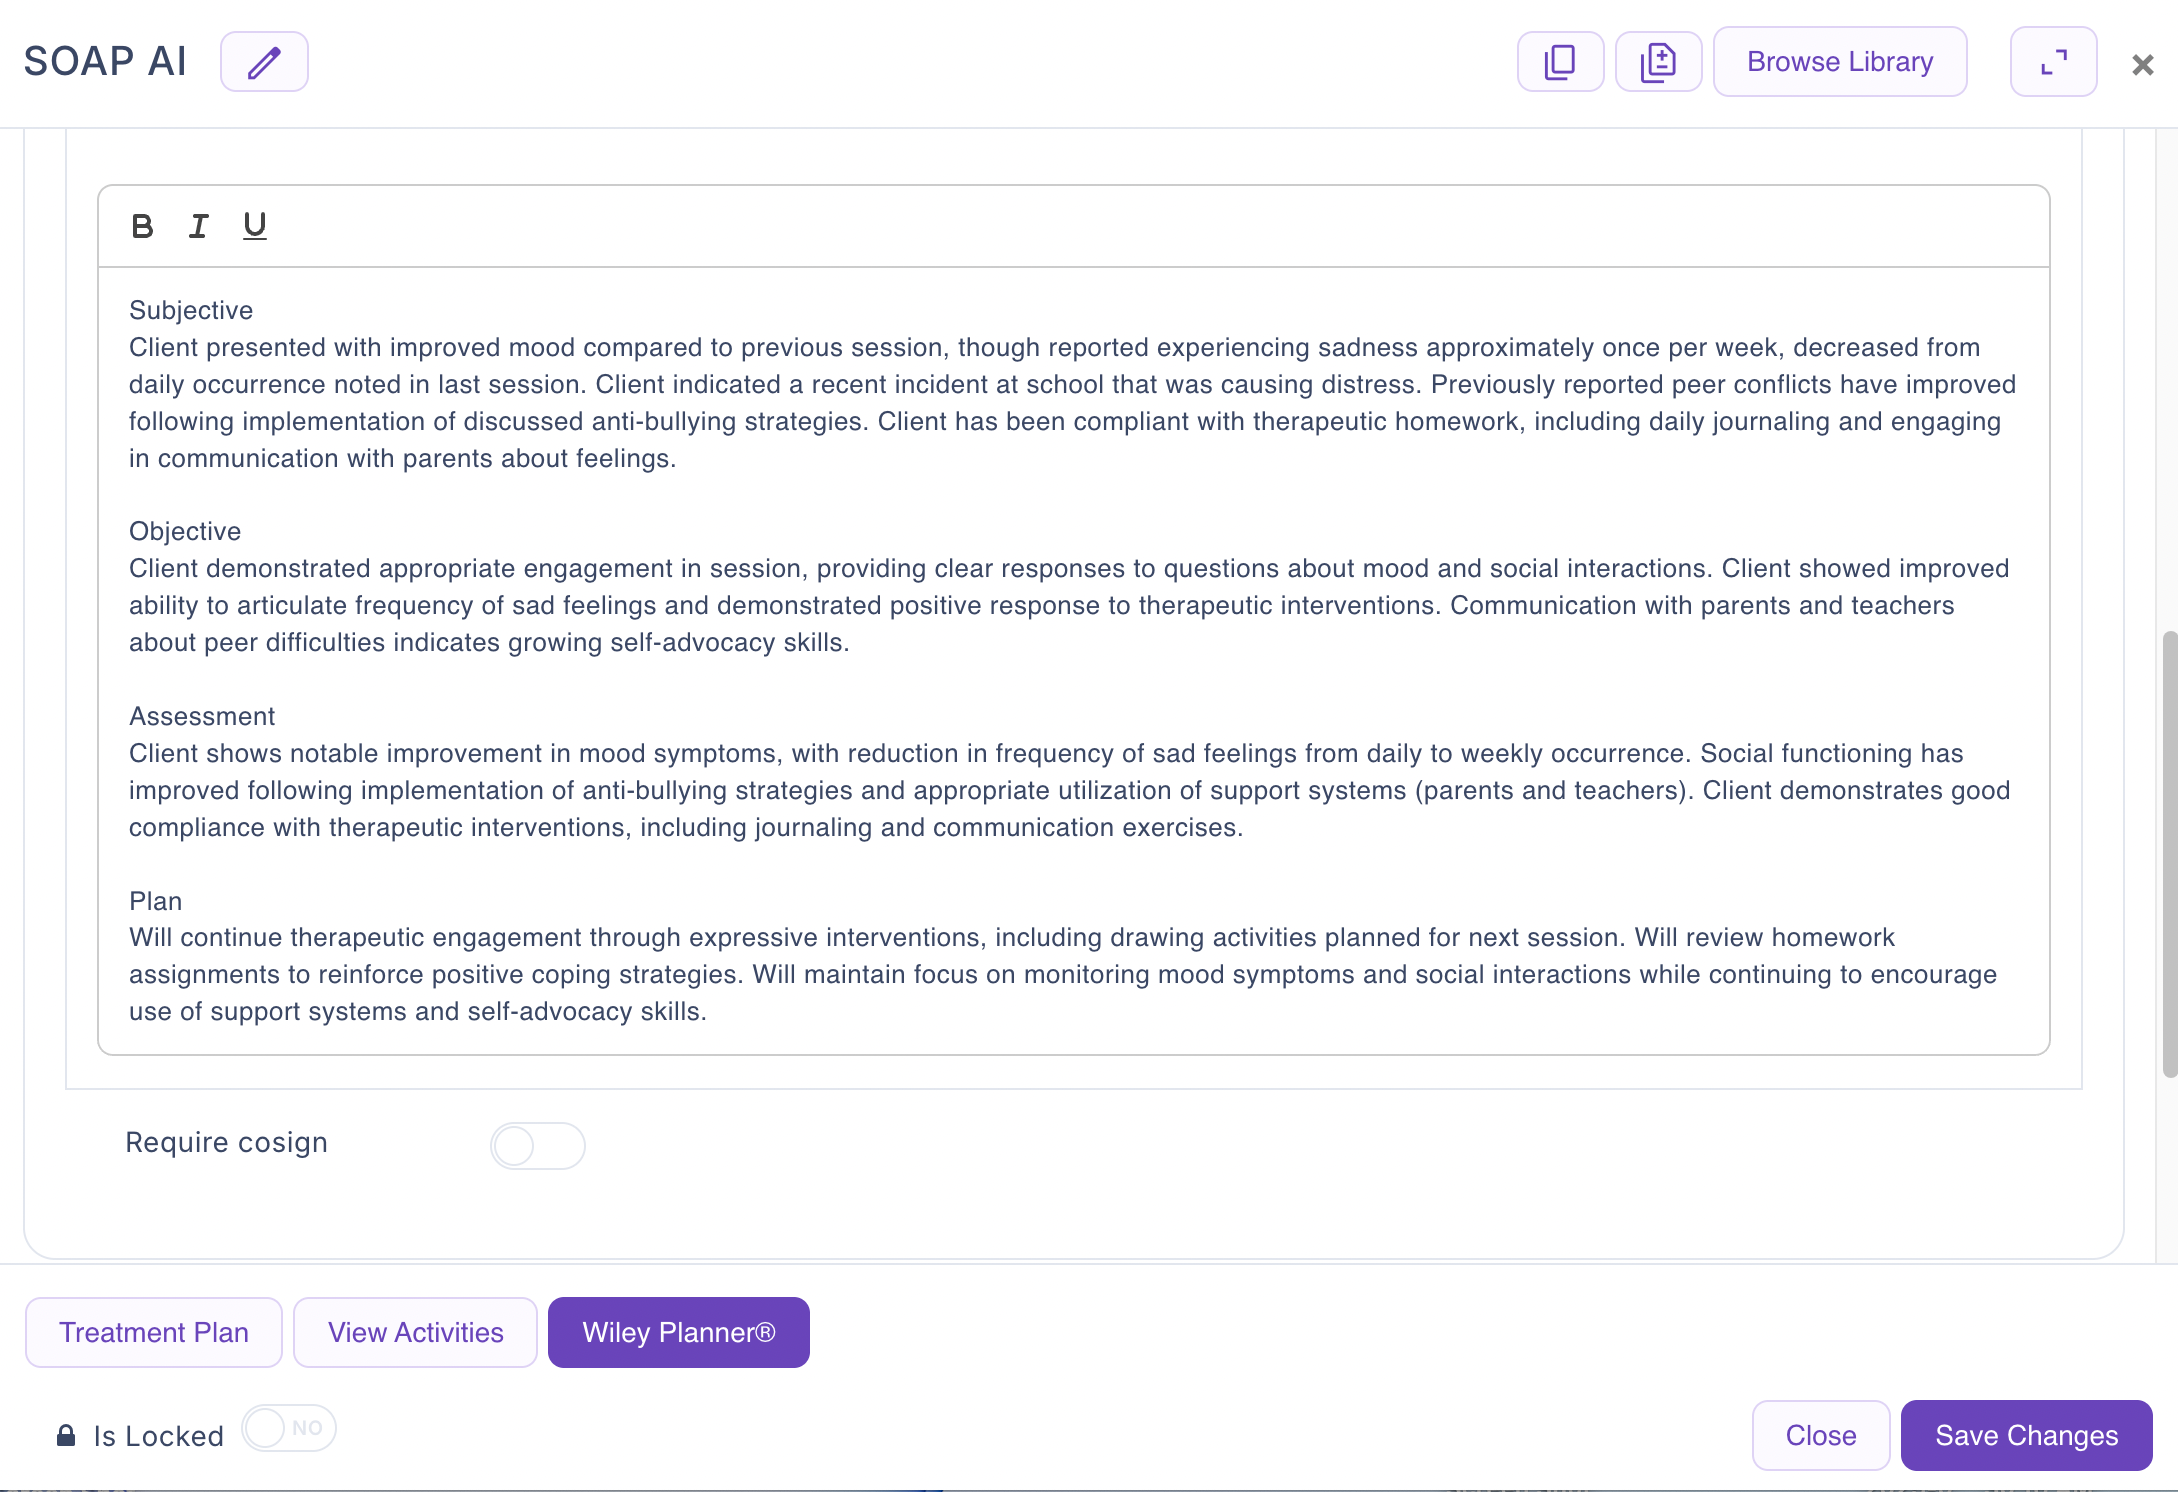Toggle bold formatting
The height and width of the screenshot is (1492, 2178).
pos(142,227)
